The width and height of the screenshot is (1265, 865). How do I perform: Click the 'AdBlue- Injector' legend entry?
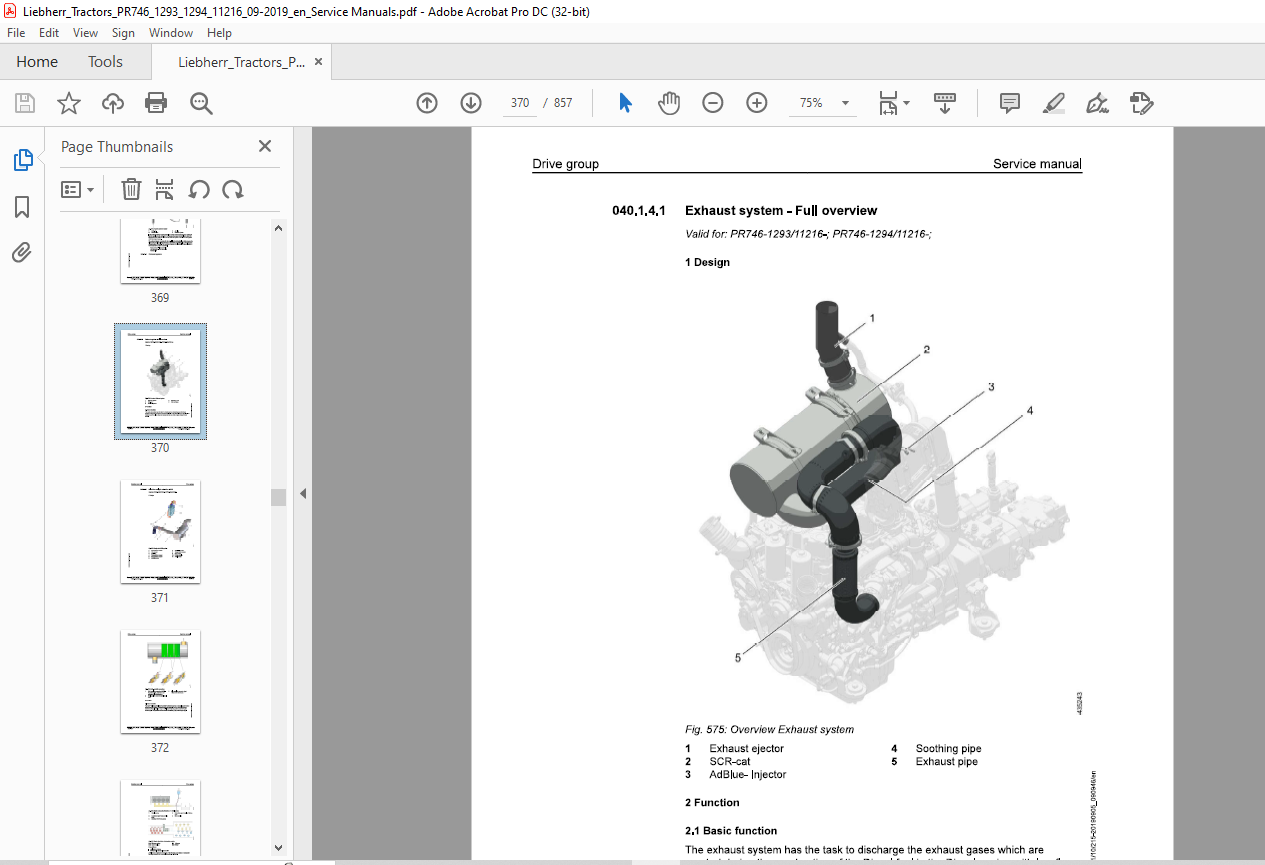[x=748, y=774]
